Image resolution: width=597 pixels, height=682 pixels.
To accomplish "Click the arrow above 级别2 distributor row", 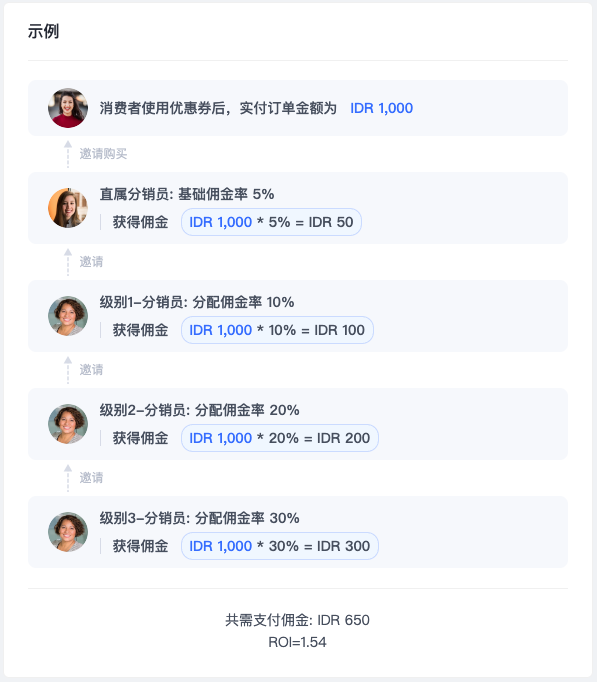I will (68, 370).
